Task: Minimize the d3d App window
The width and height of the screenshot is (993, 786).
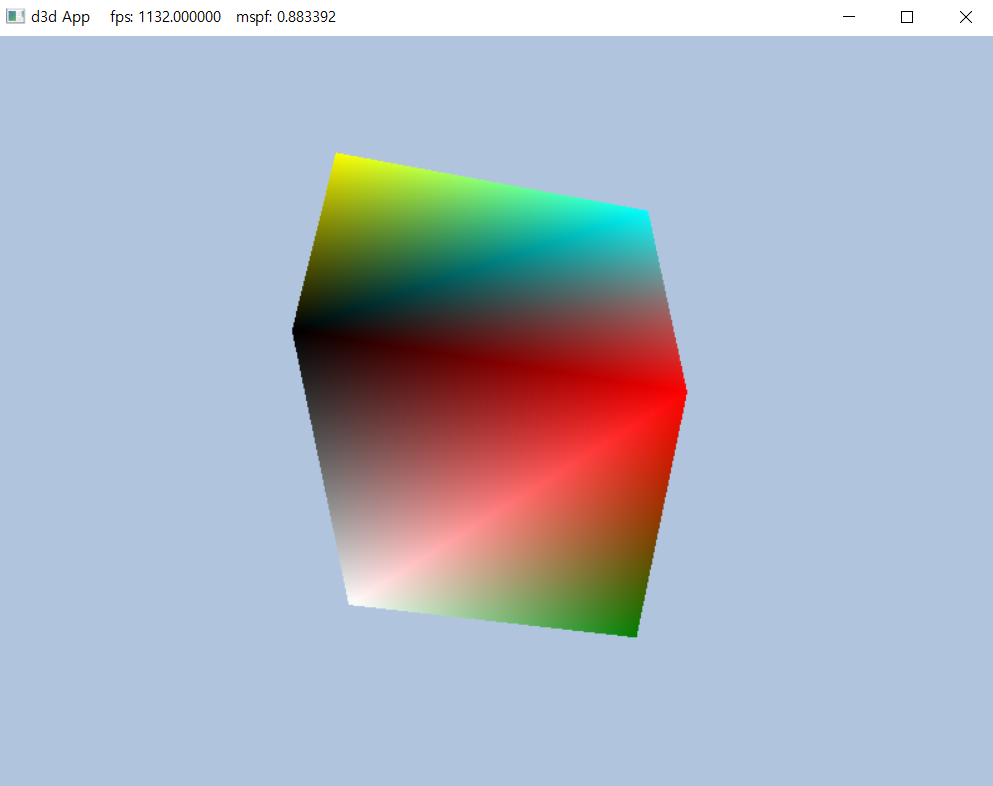Action: coord(849,17)
